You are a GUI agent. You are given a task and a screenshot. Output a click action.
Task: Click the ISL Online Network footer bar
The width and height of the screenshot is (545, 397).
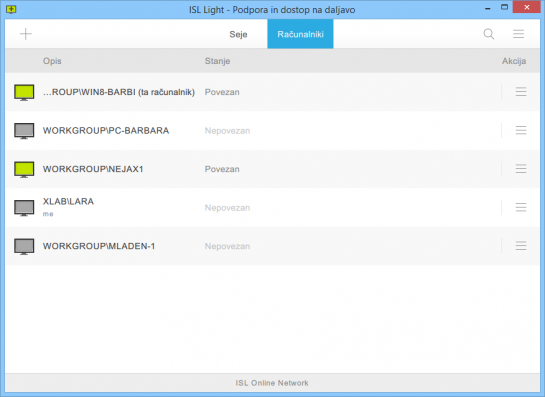pyautogui.click(x=272, y=383)
